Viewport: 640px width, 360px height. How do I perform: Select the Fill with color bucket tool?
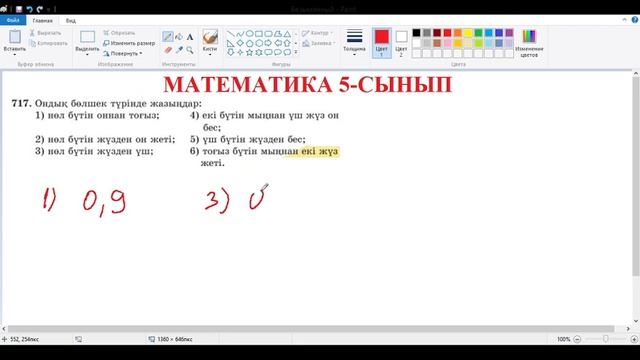(x=179, y=37)
